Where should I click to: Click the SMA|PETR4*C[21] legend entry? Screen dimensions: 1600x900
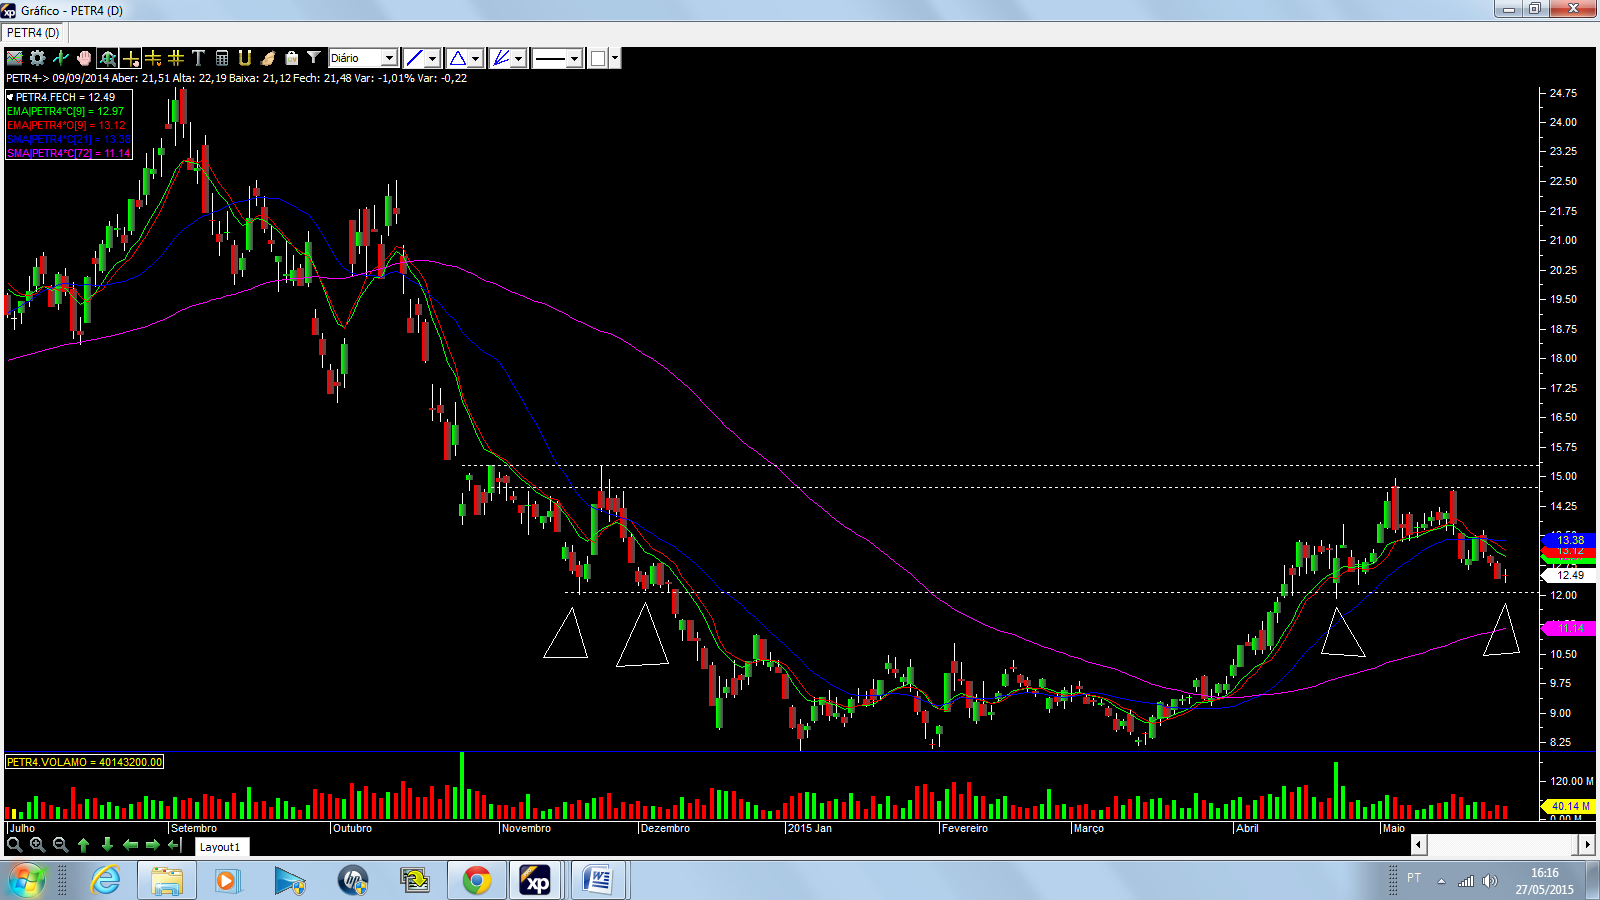[68, 139]
